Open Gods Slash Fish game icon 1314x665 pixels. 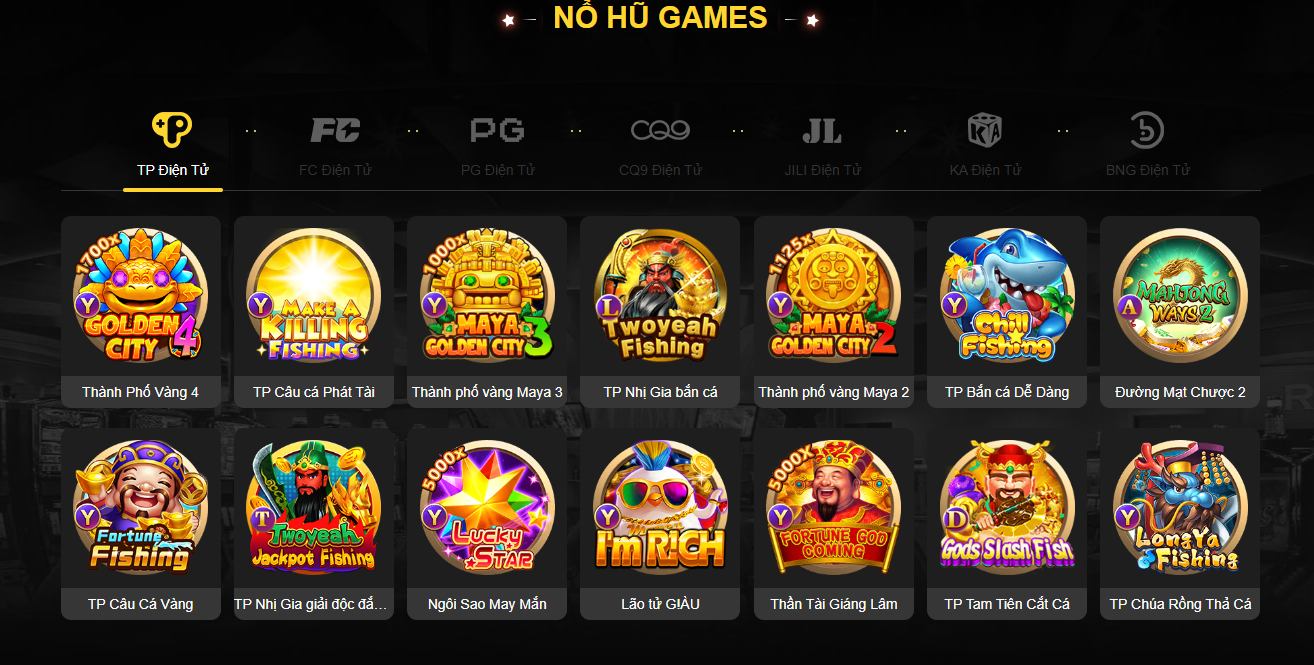(1007, 507)
